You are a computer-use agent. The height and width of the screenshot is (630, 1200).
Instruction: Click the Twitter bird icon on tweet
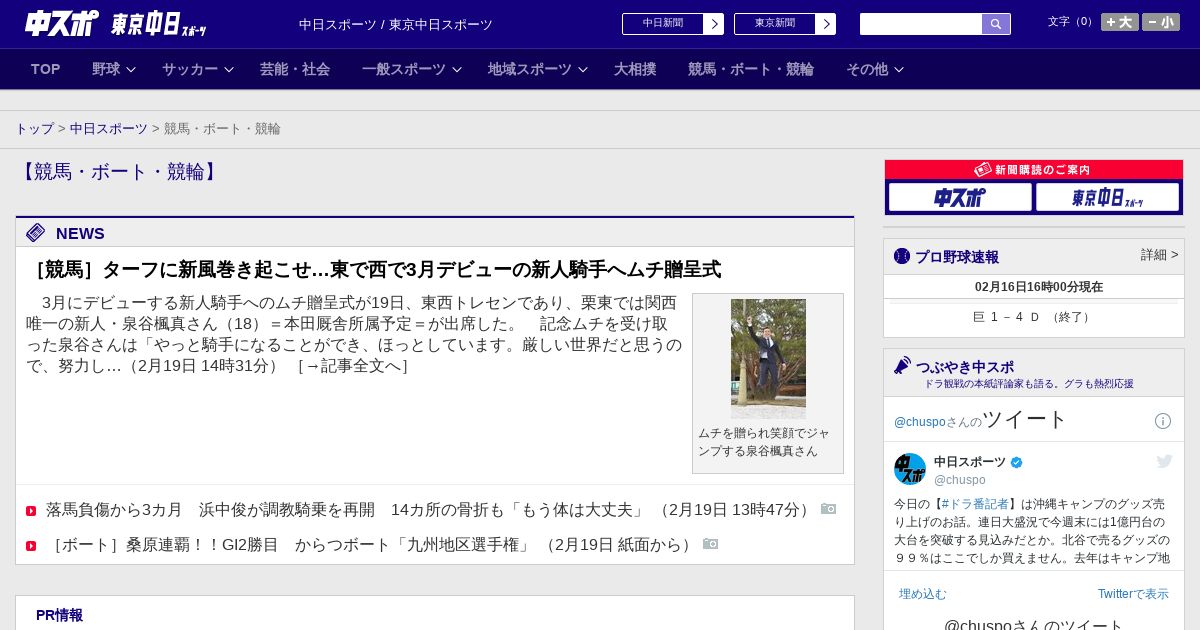click(x=1164, y=461)
